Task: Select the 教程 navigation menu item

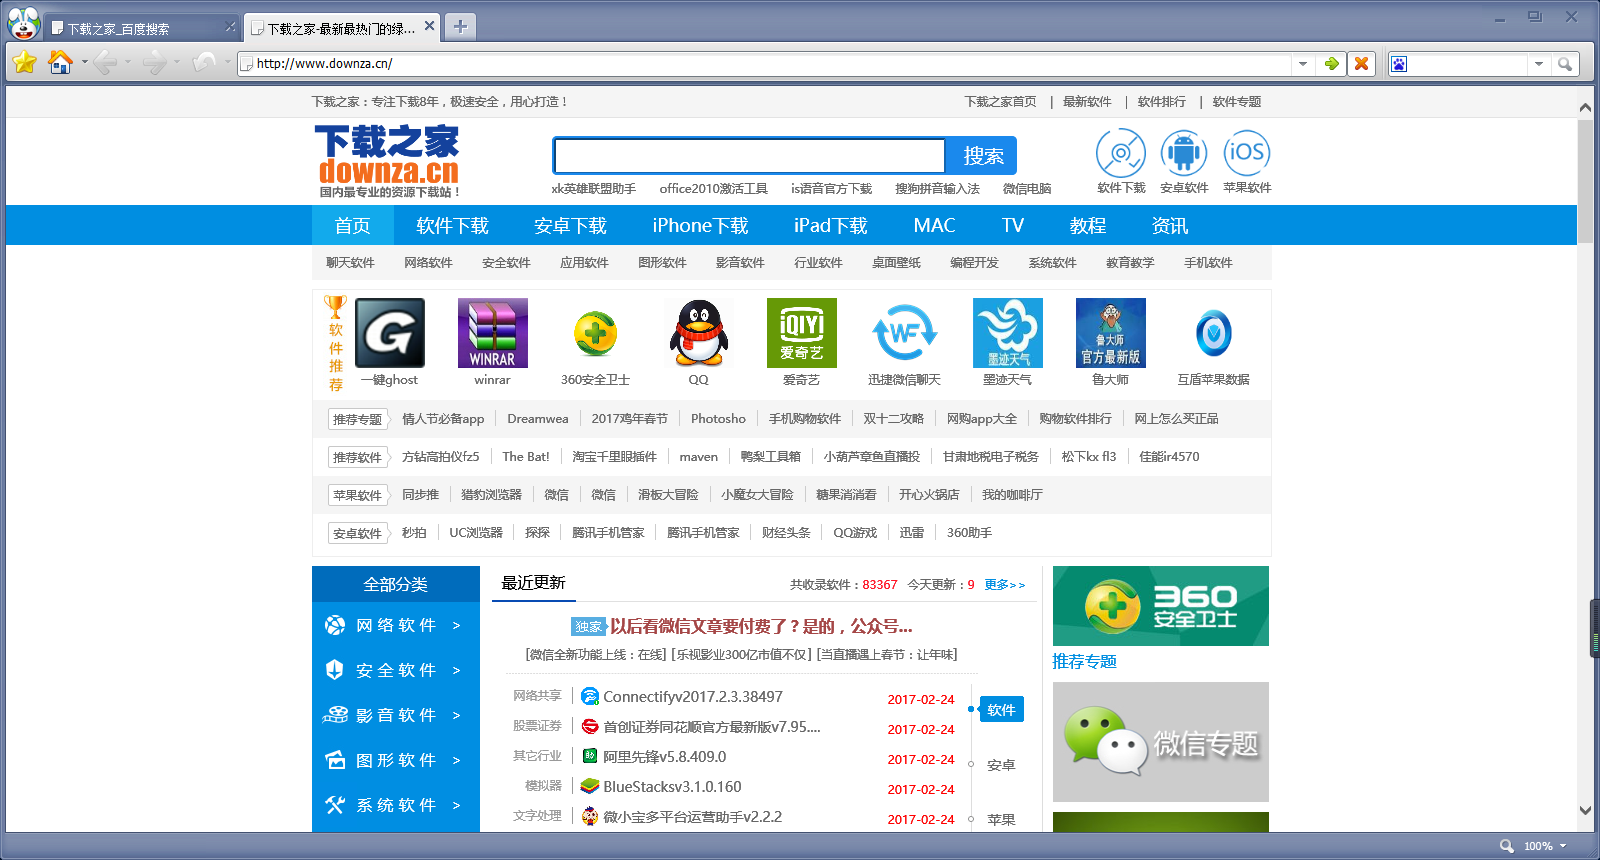Action: [1088, 226]
